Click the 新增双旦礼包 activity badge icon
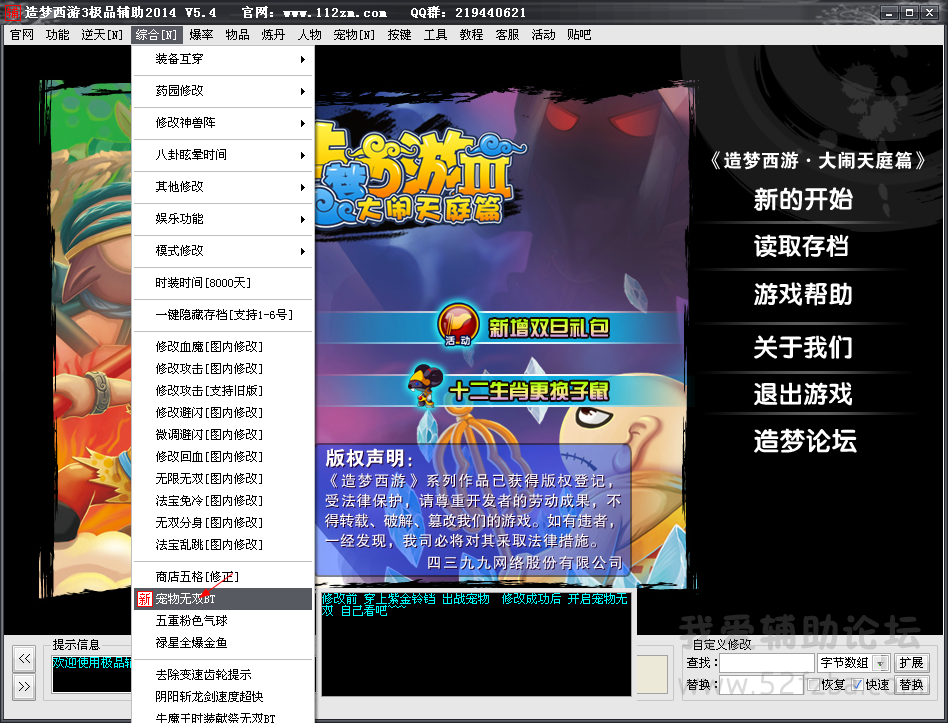948x723 pixels. [x=459, y=326]
